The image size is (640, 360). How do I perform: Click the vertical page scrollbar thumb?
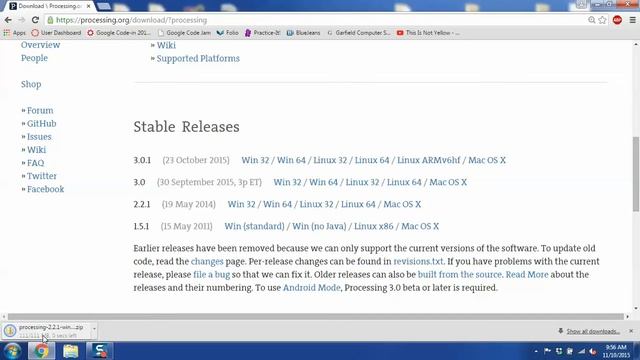[636, 174]
